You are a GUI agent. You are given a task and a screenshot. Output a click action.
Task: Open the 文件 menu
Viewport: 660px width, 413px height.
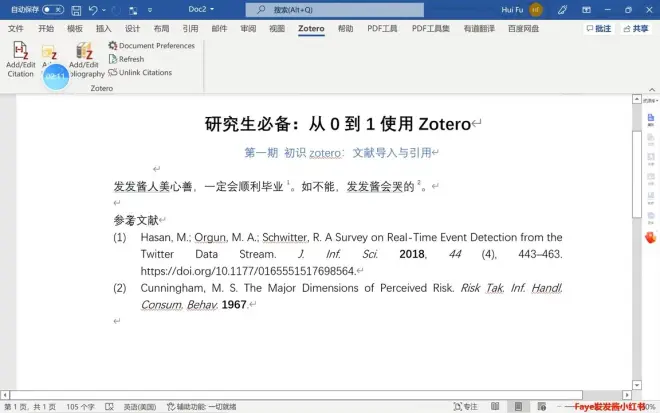(x=16, y=28)
